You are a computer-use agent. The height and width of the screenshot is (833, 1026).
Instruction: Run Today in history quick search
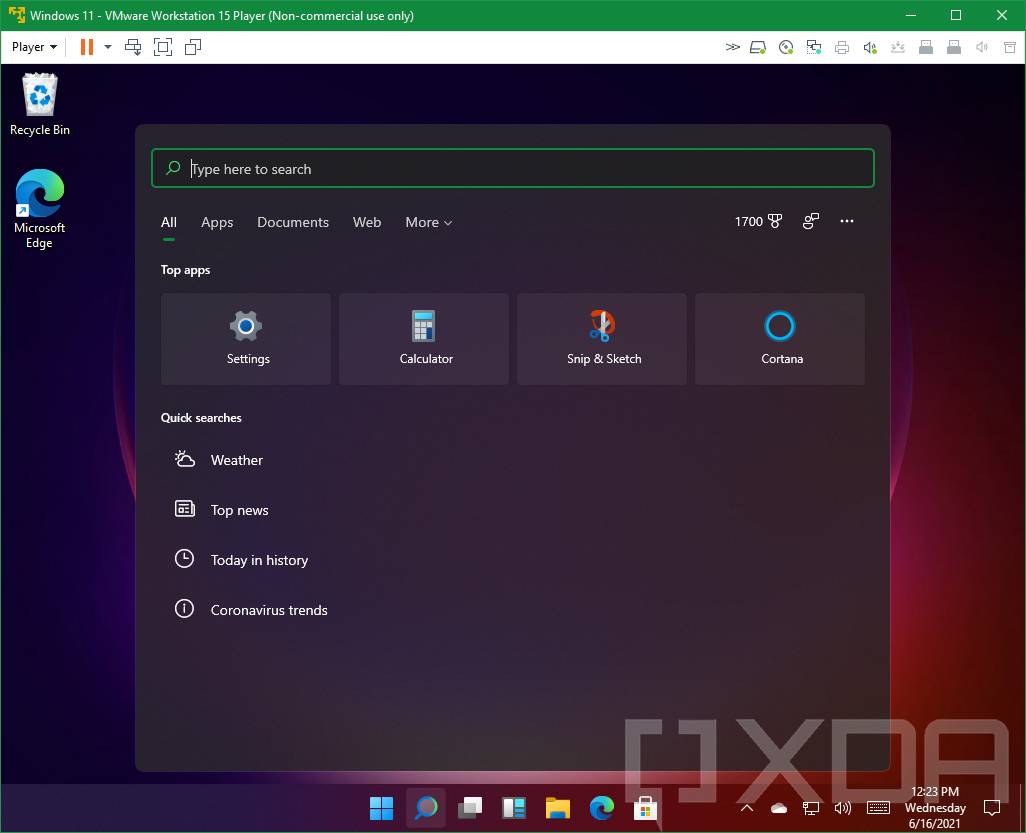click(x=241, y=560)
